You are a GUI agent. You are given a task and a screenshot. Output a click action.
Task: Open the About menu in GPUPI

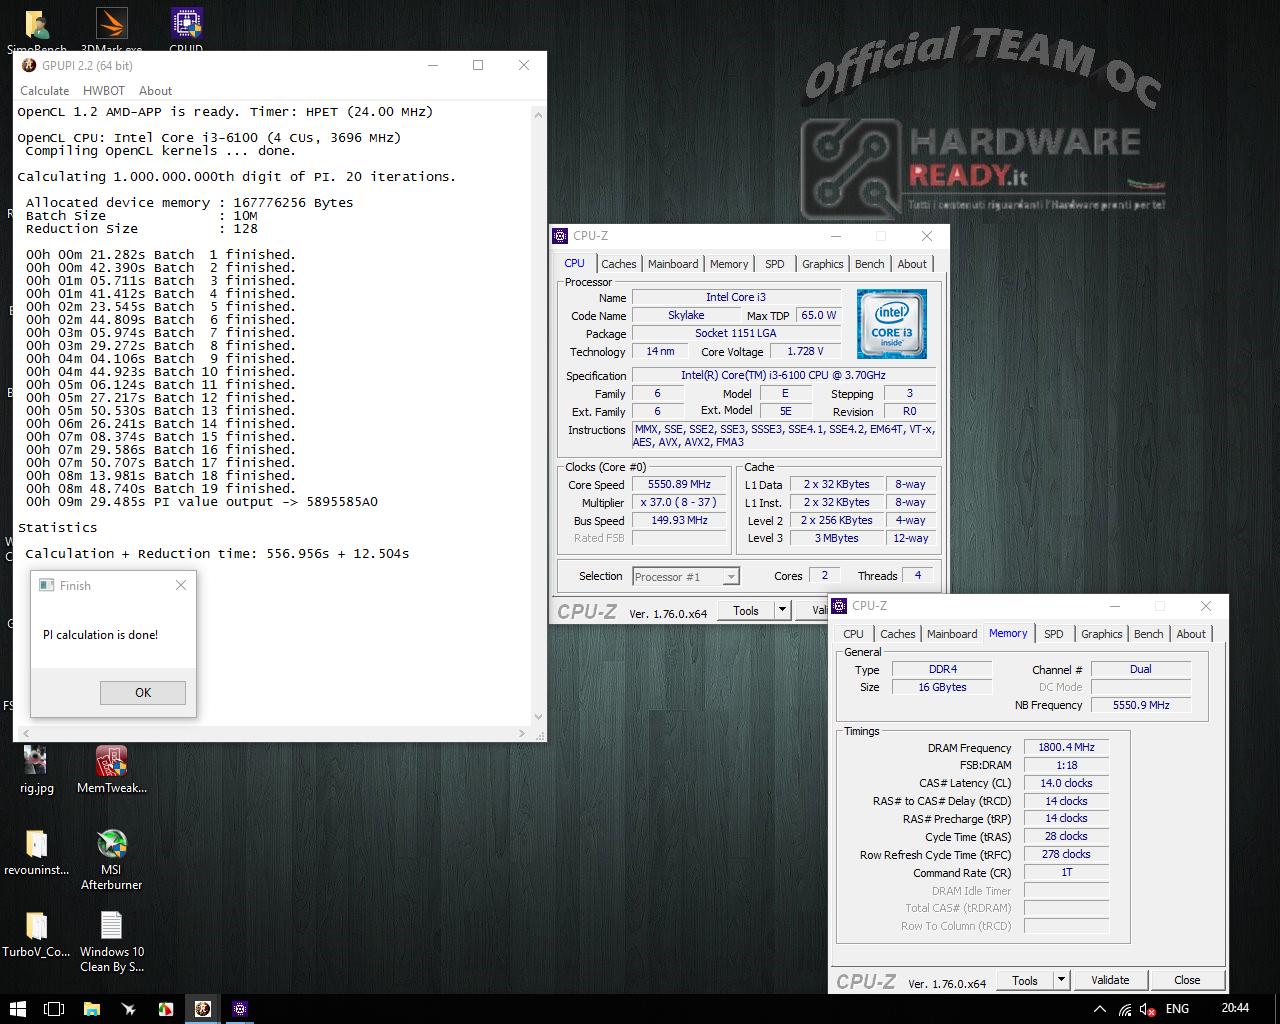(155, 90)
